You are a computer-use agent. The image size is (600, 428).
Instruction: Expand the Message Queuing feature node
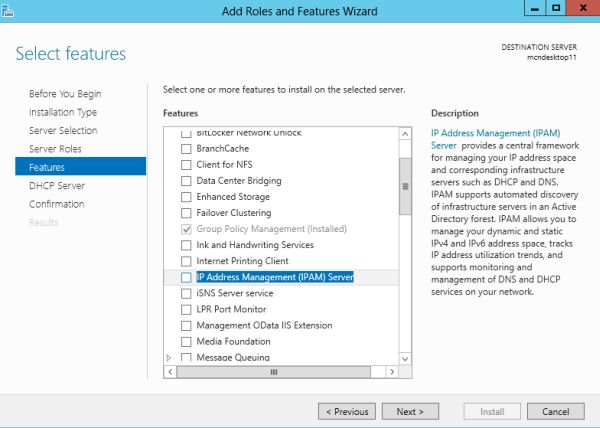(168, 357)
